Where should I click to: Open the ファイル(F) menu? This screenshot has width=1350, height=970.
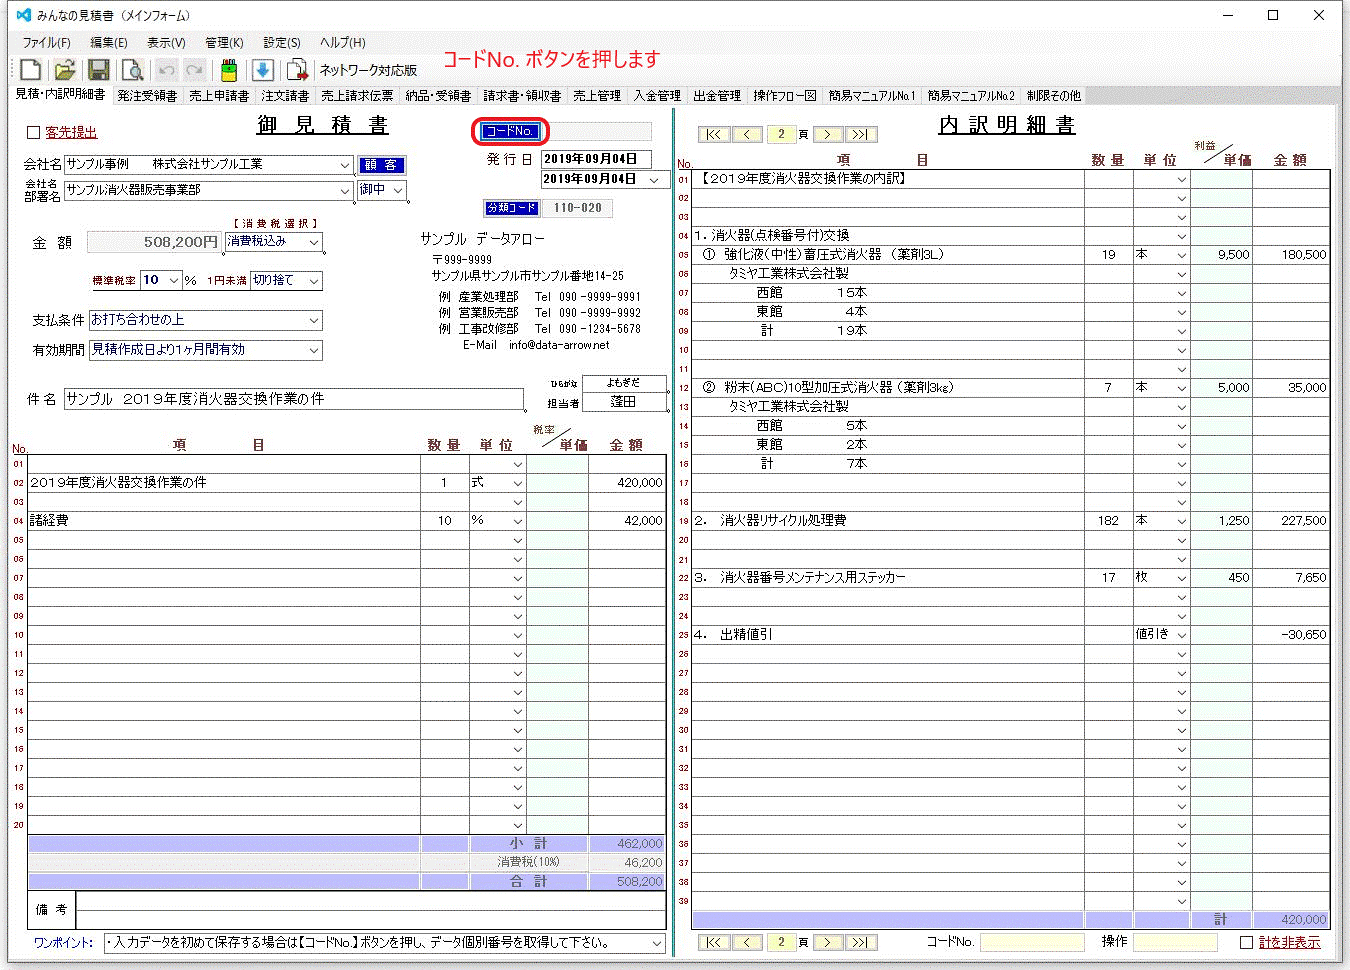[x=46, y=43]
